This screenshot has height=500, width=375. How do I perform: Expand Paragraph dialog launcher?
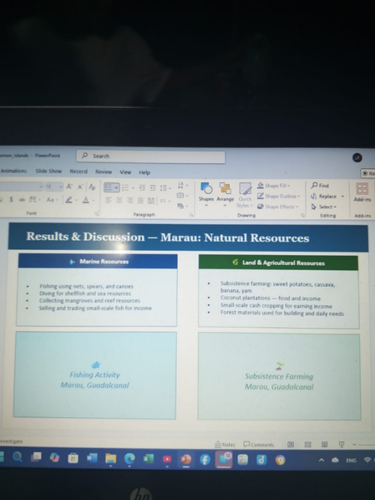tap(191, 215)
